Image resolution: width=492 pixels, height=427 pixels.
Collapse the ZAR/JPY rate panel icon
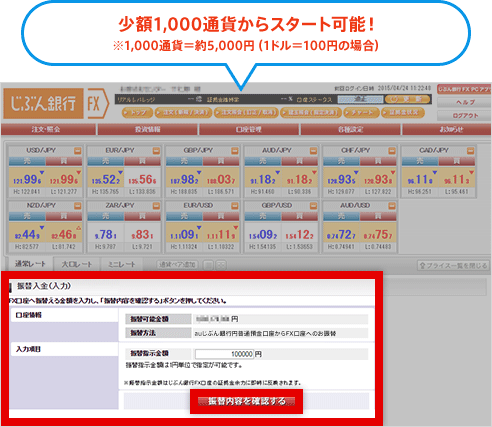[x=156, y=206]
